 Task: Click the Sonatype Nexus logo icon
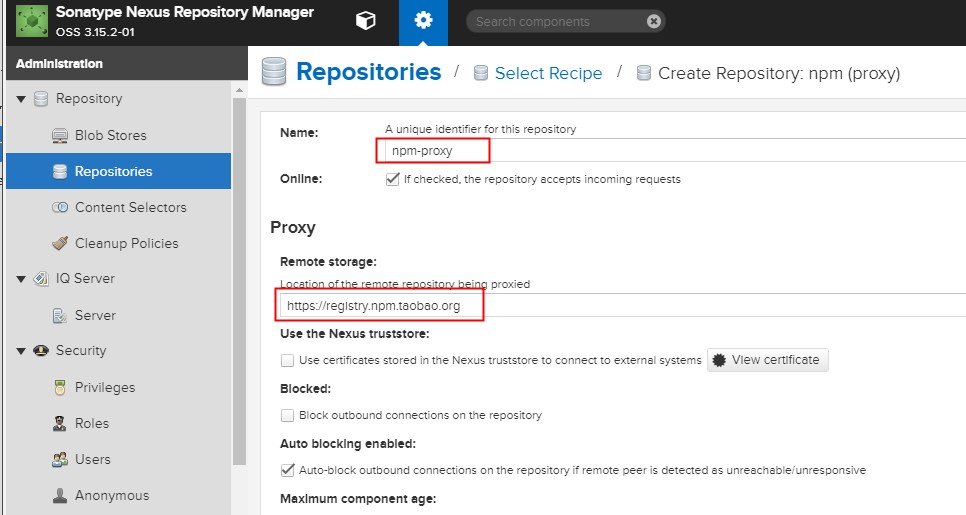[33, 21]
